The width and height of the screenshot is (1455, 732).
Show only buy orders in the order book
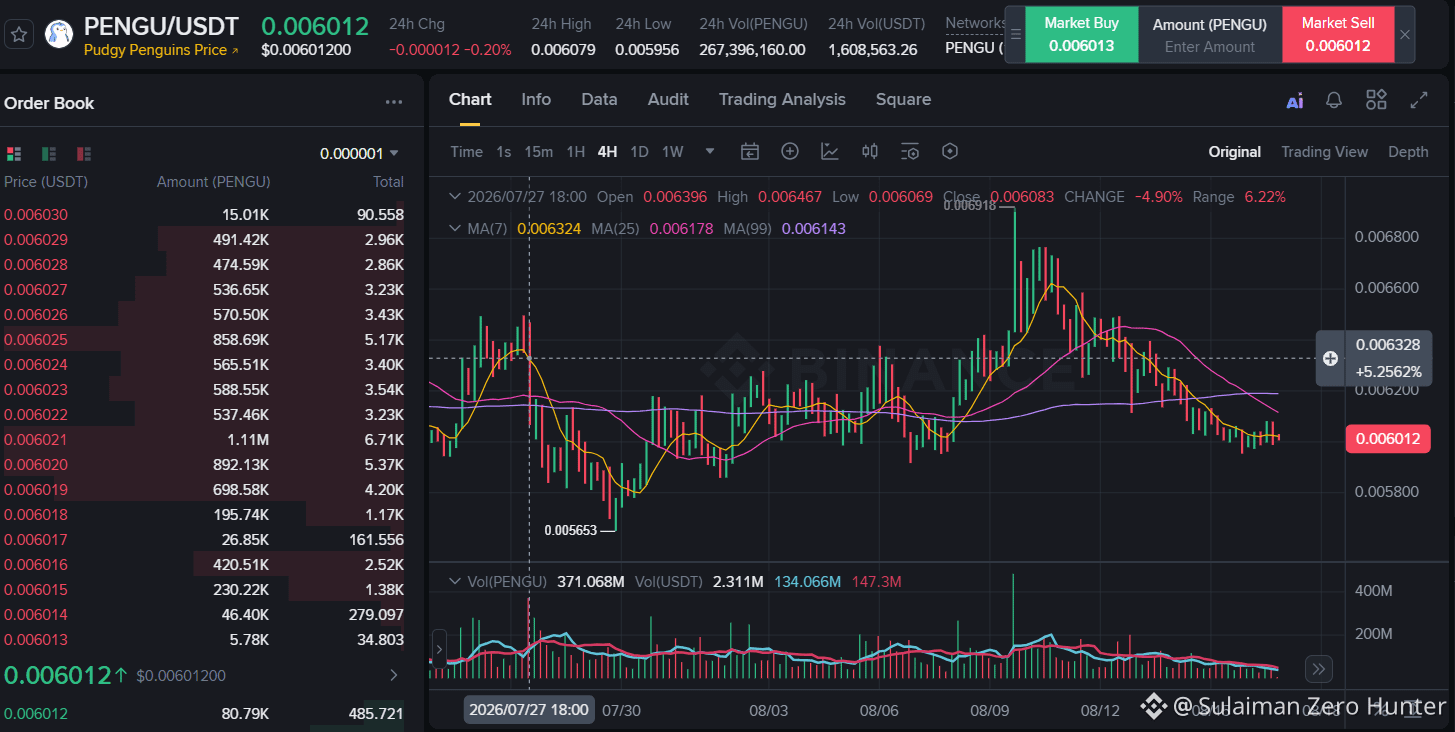pos(49,153)
